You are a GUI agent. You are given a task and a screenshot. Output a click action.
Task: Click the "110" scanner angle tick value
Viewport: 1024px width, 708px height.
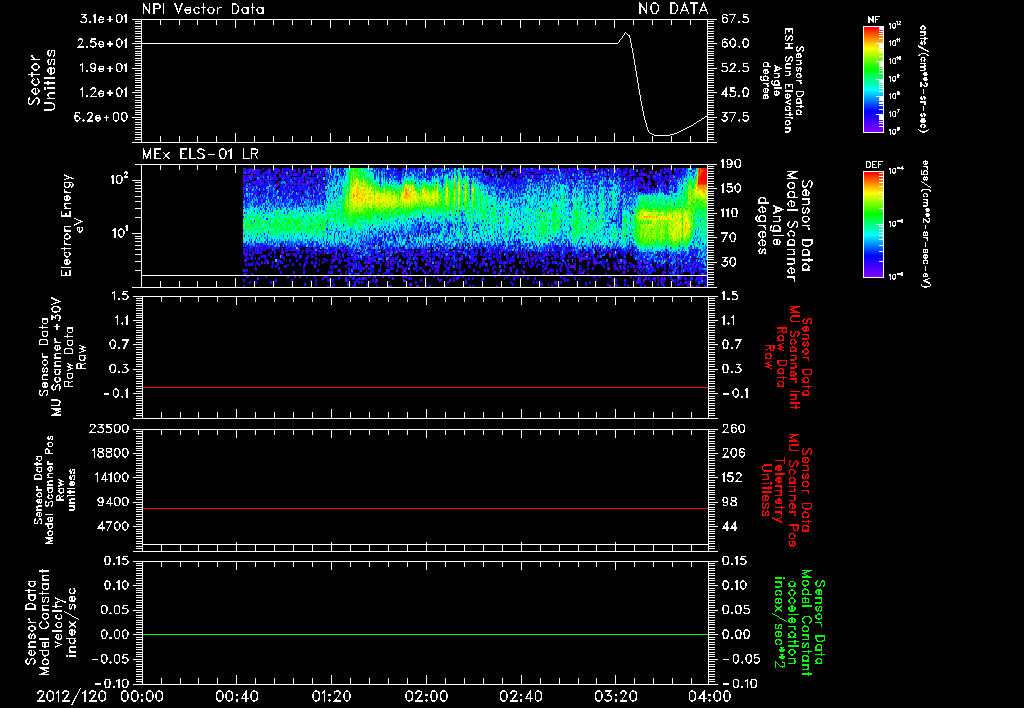[731, 213]
